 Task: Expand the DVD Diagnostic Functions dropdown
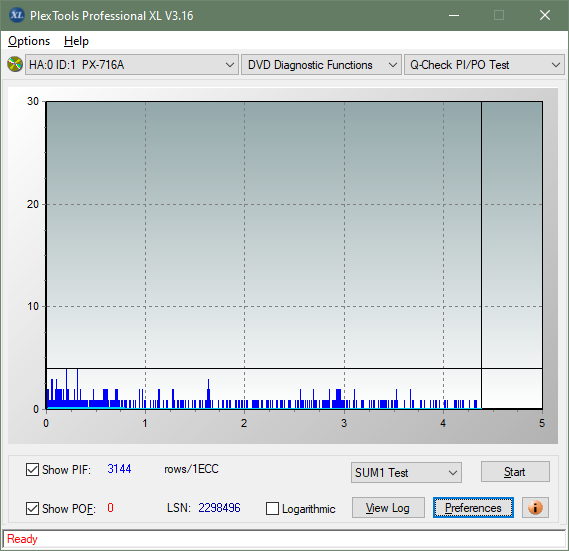point(321,65)
